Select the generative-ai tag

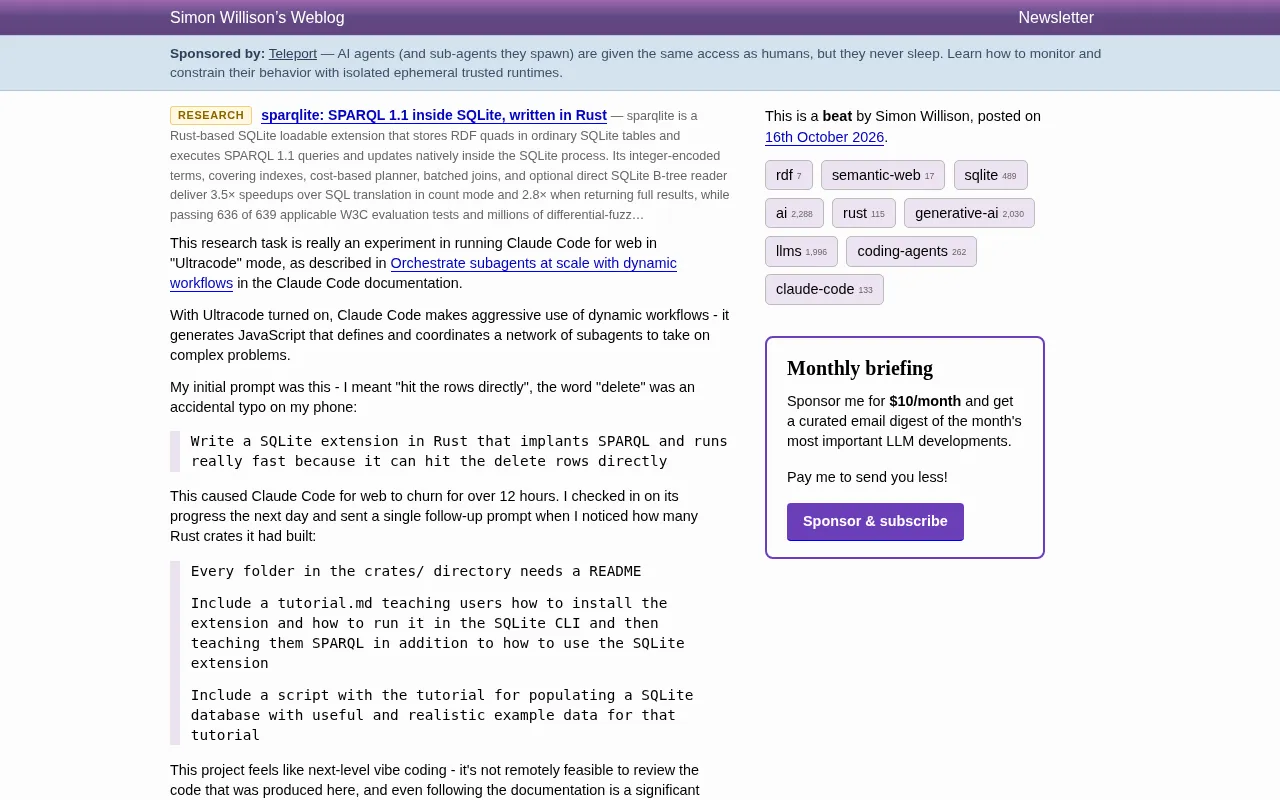[x=969, y=213]
